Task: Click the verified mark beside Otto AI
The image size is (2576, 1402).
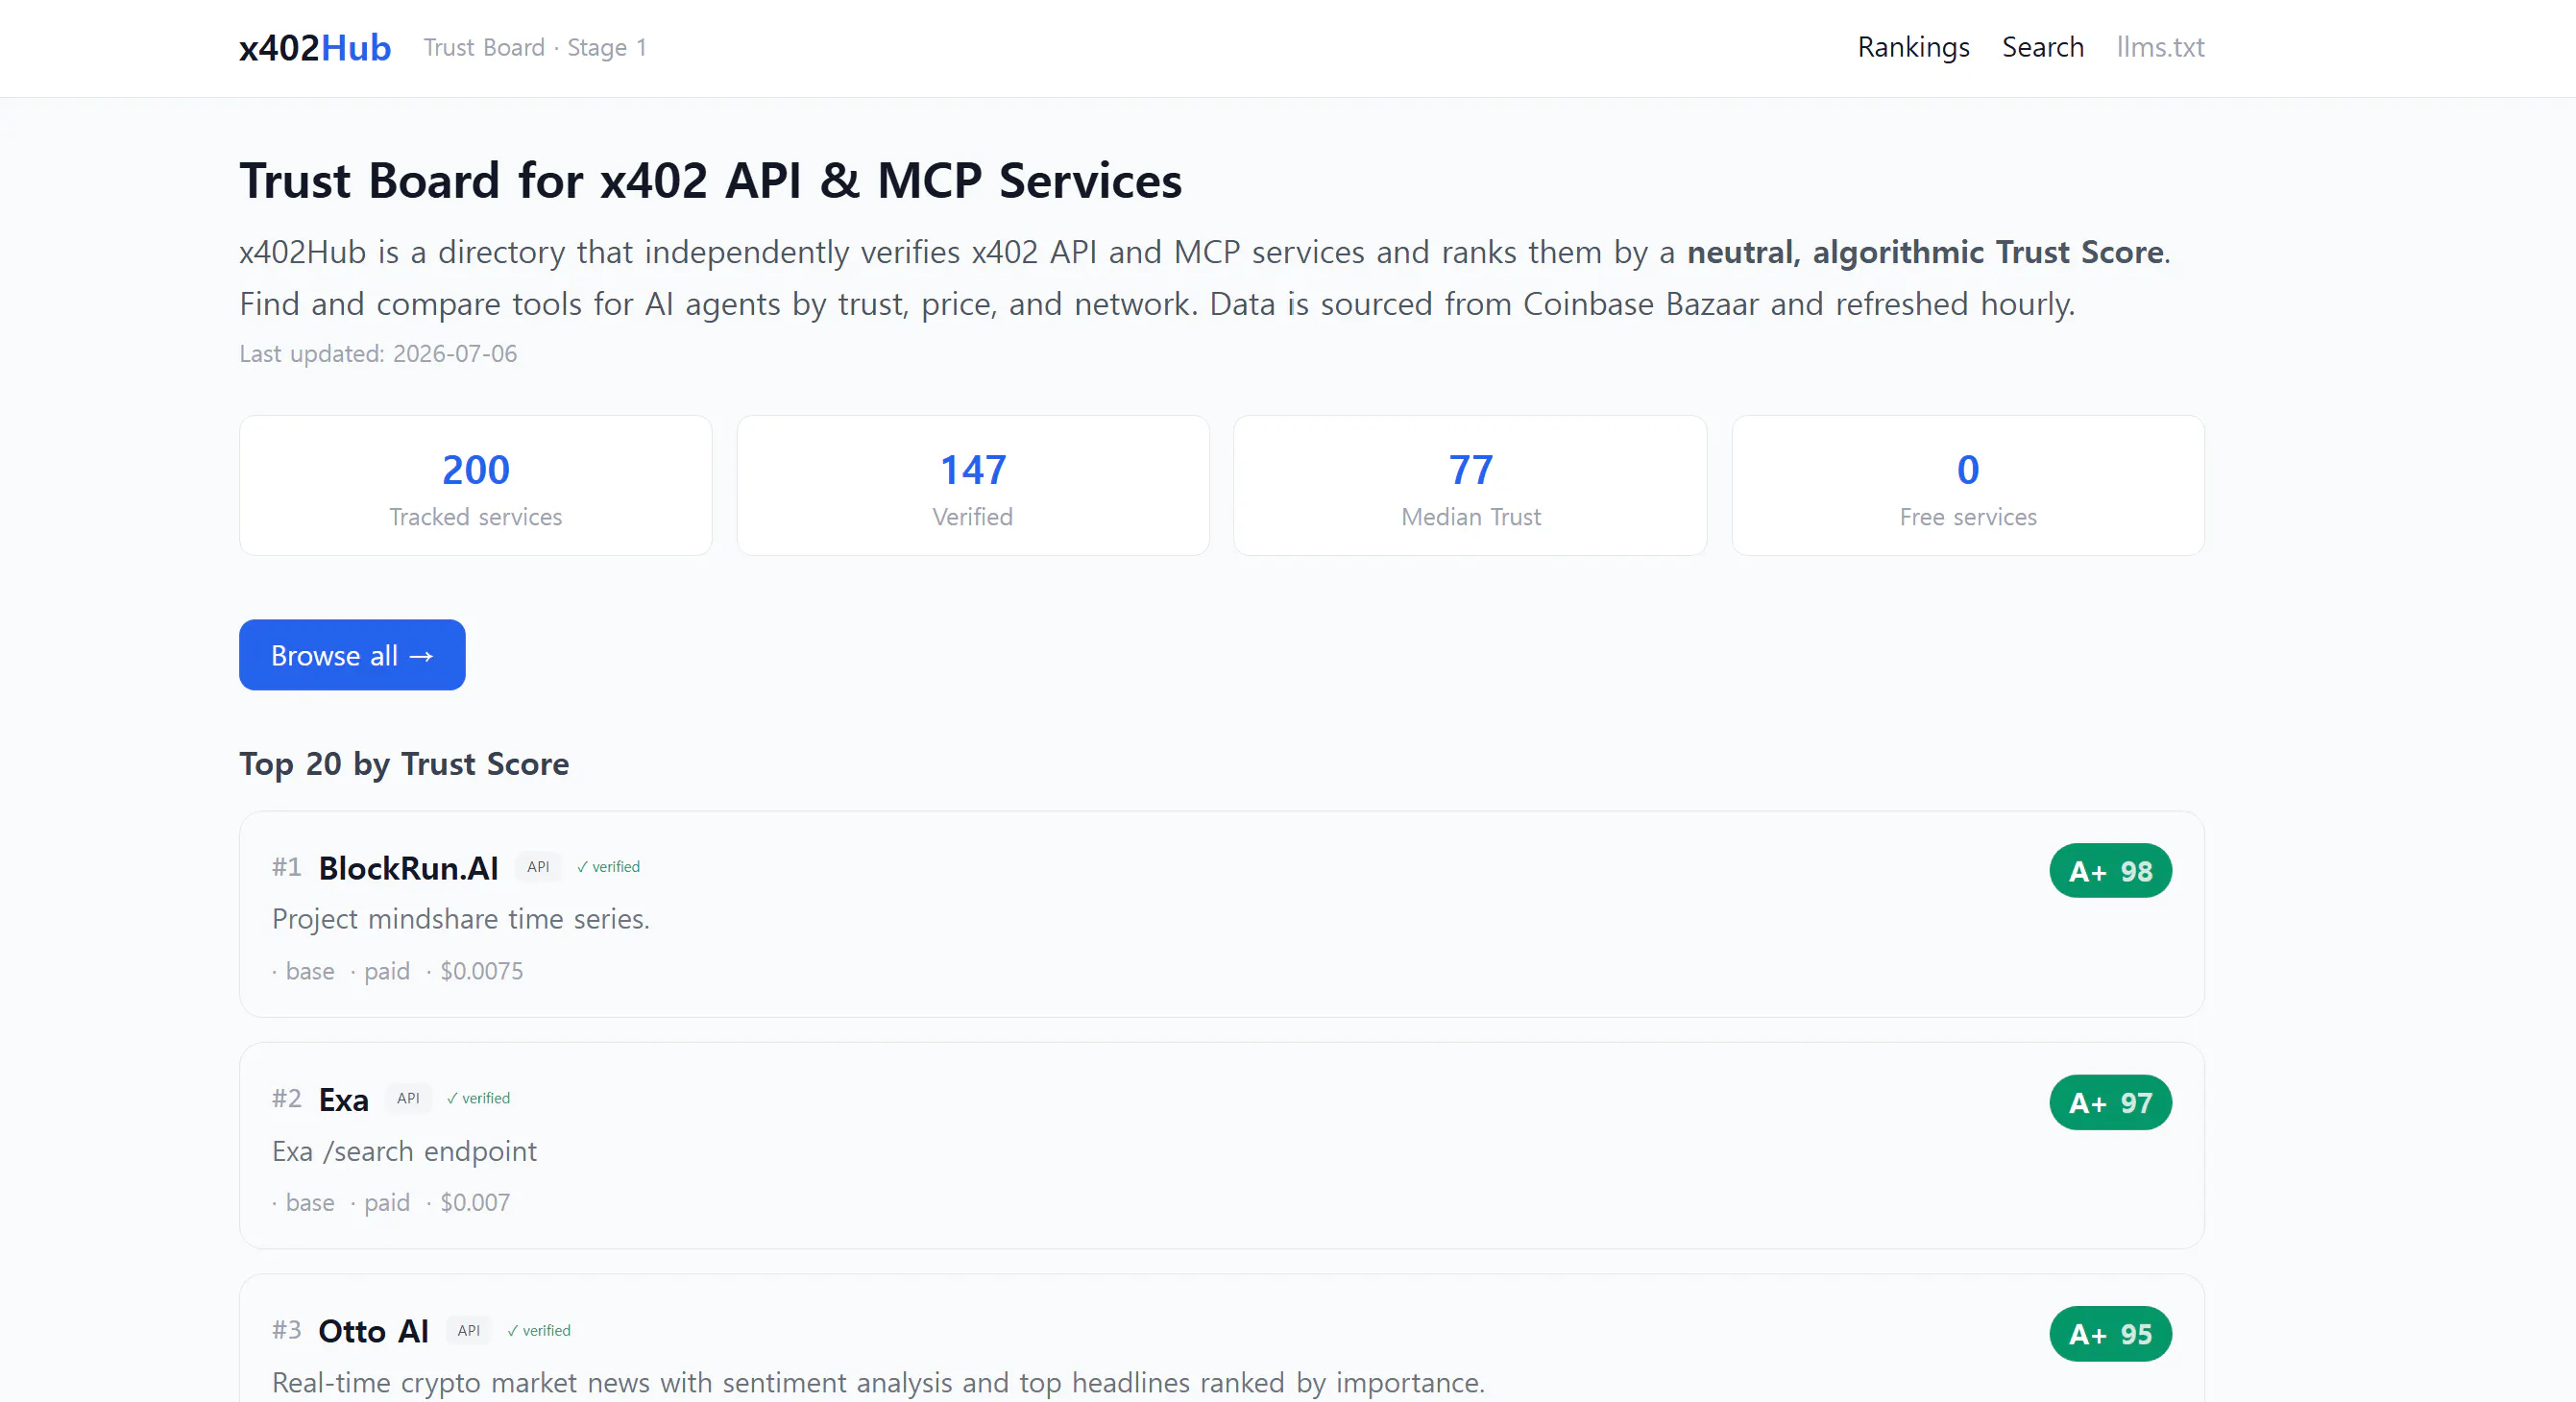Action: 539,1330
